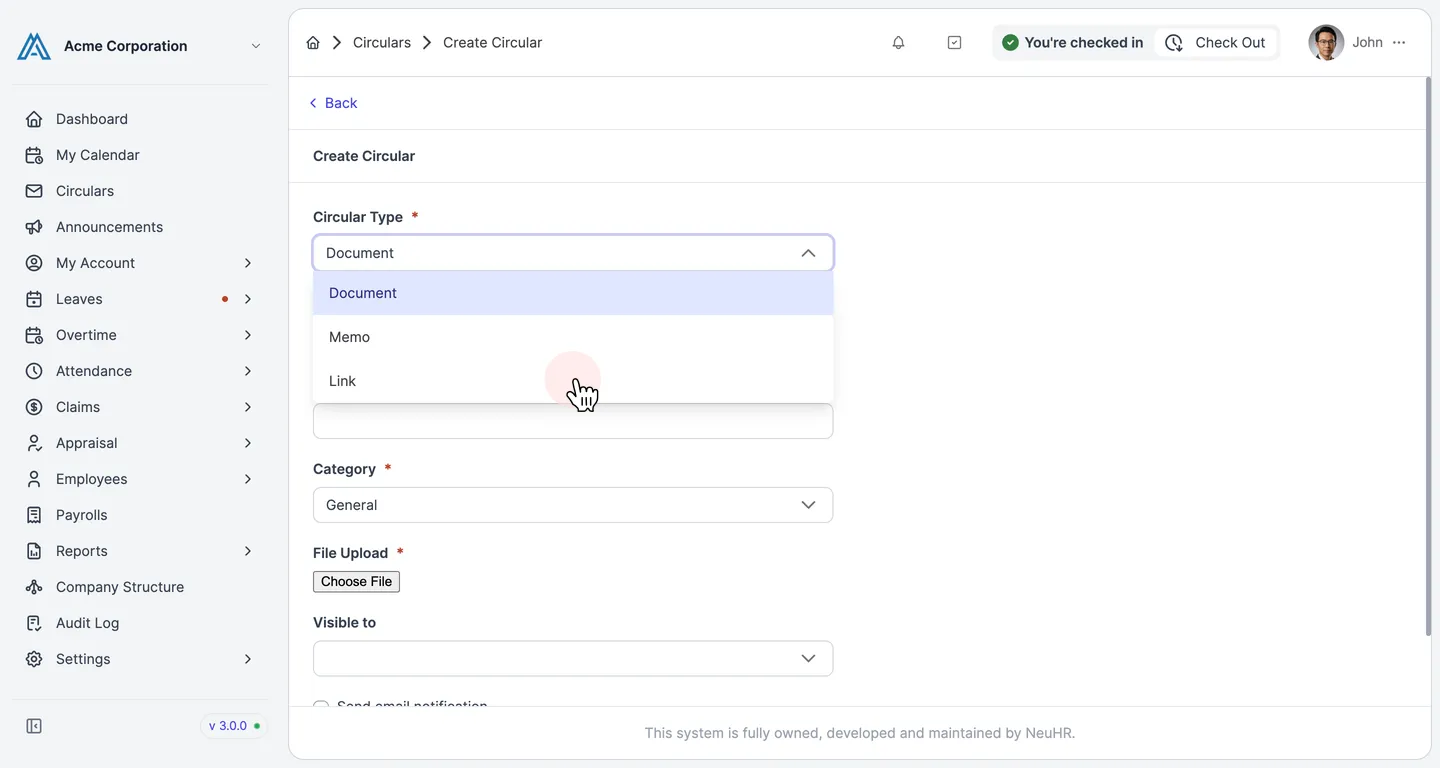The height and width of the screenshot is (768, 1440).
Task: Expand the Settings submenu arrow
Action: 248,659
